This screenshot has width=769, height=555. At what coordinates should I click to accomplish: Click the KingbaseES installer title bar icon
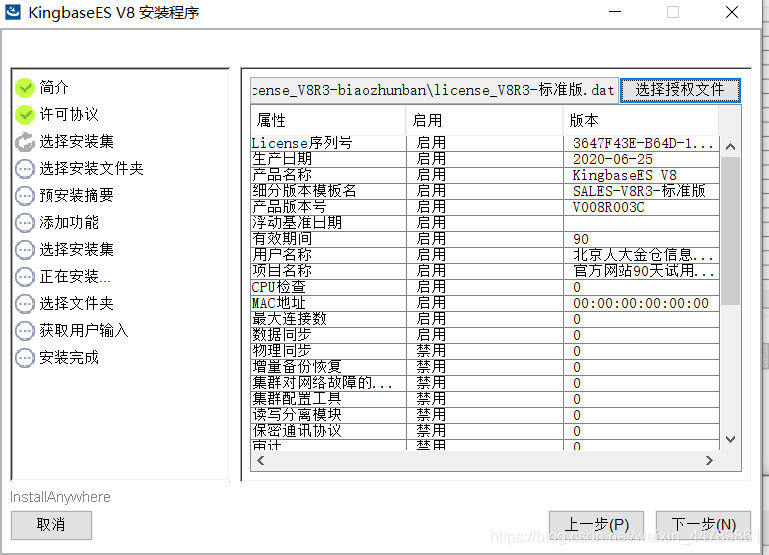[13, 12]
